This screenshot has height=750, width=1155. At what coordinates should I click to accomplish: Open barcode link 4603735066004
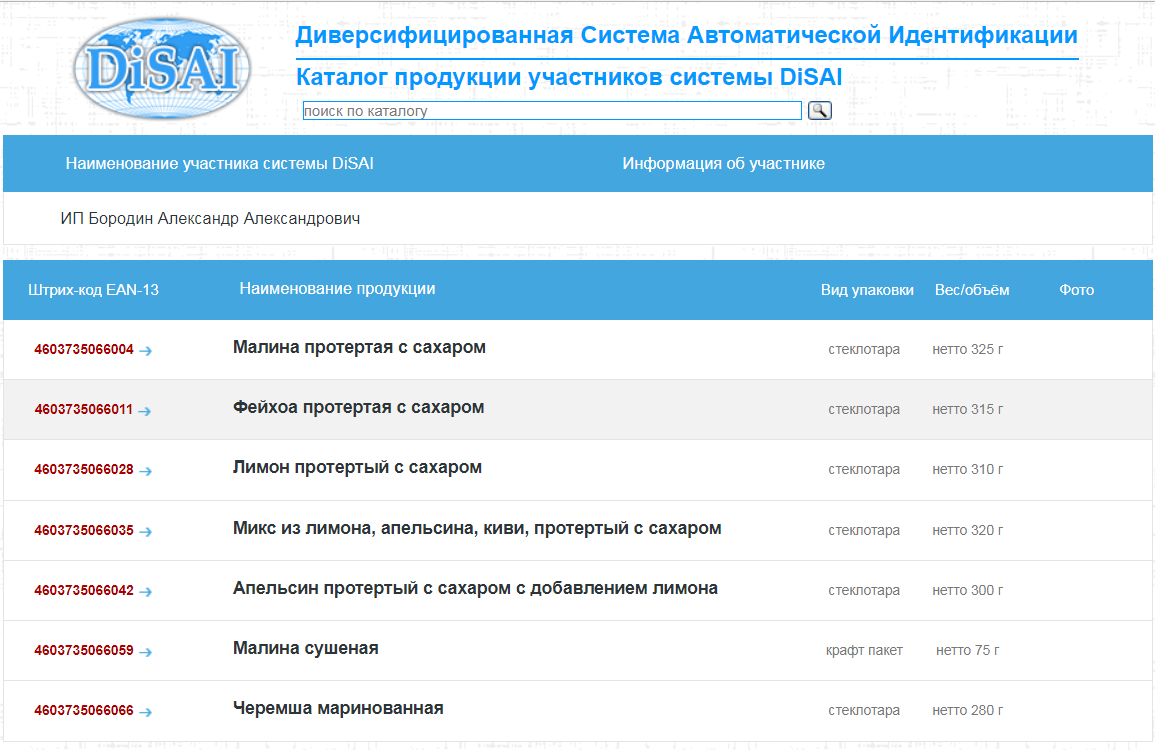point(84,350)
